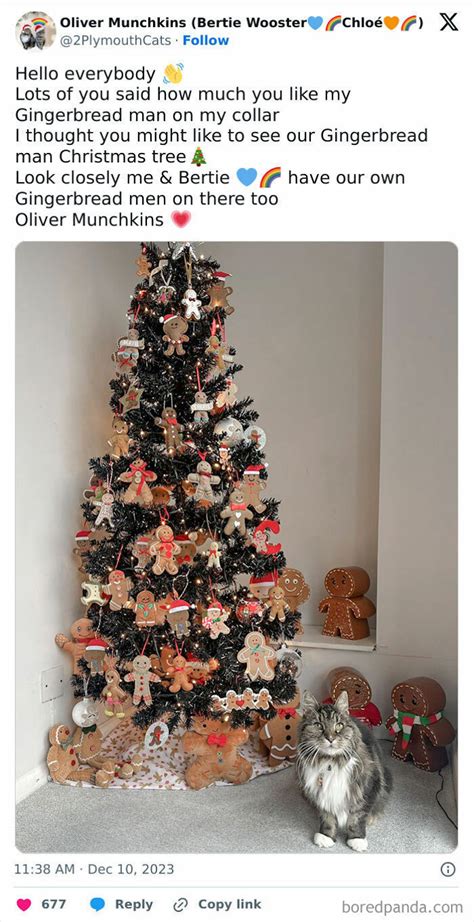Click the boredpanda.com watermark

coord(402,906)
